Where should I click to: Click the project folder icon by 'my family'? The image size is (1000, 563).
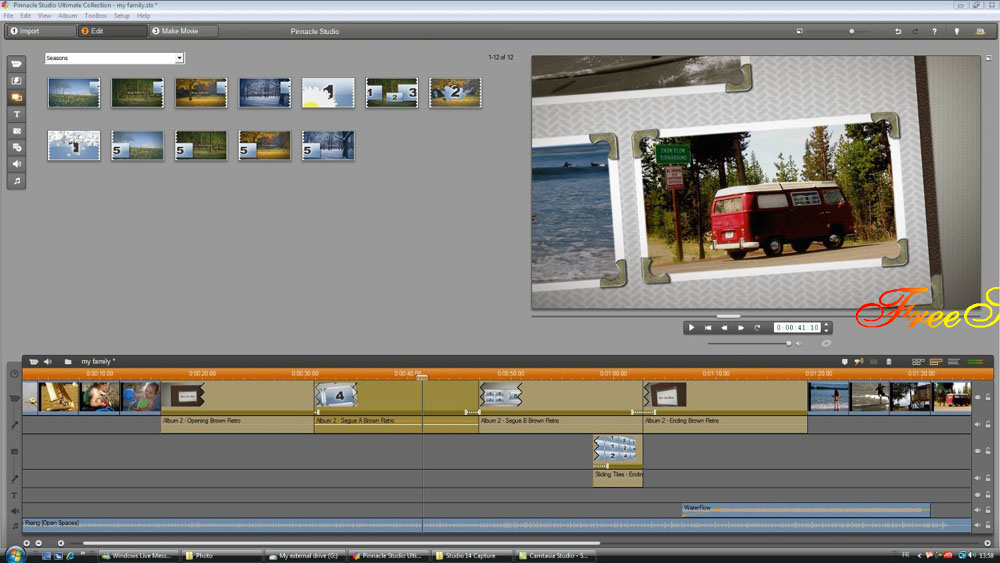click(x=68, y=362)
